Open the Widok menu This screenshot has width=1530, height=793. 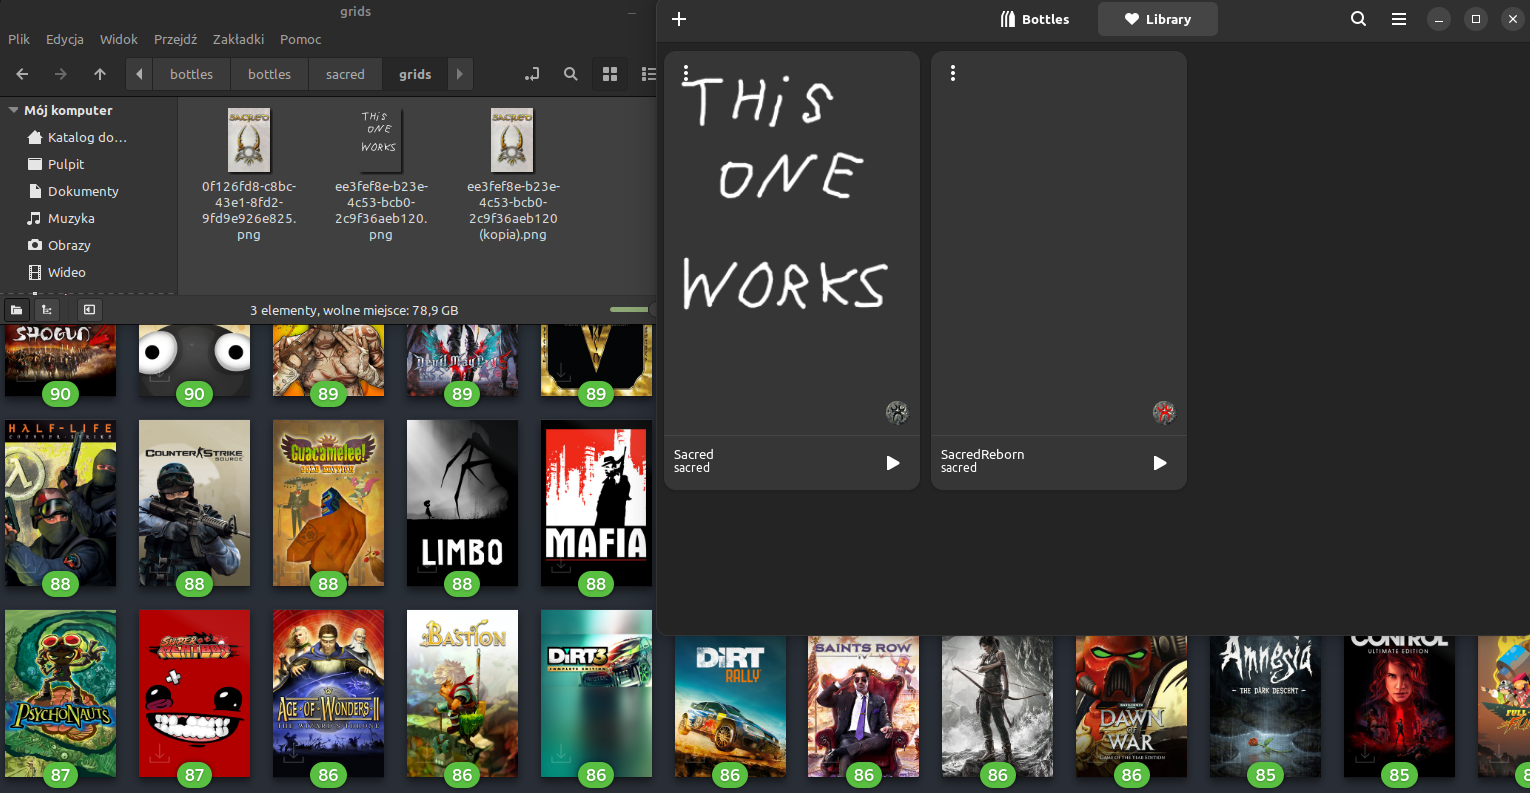[119, 39]
